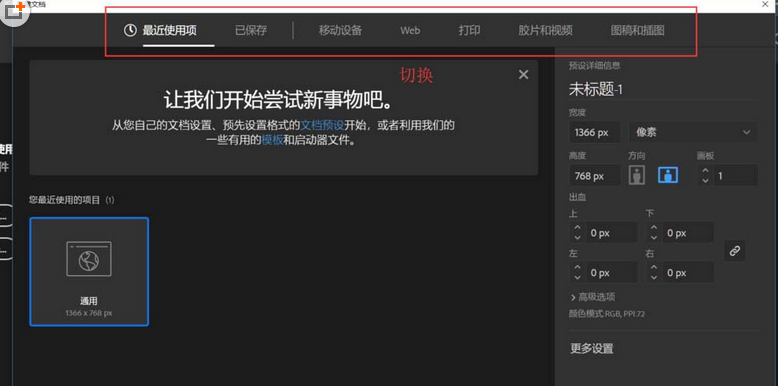Image resolution: width=778 pixels, height=386 pixels.
Task: Click the 右 bleed input field
Action: (x=688, y=273)
